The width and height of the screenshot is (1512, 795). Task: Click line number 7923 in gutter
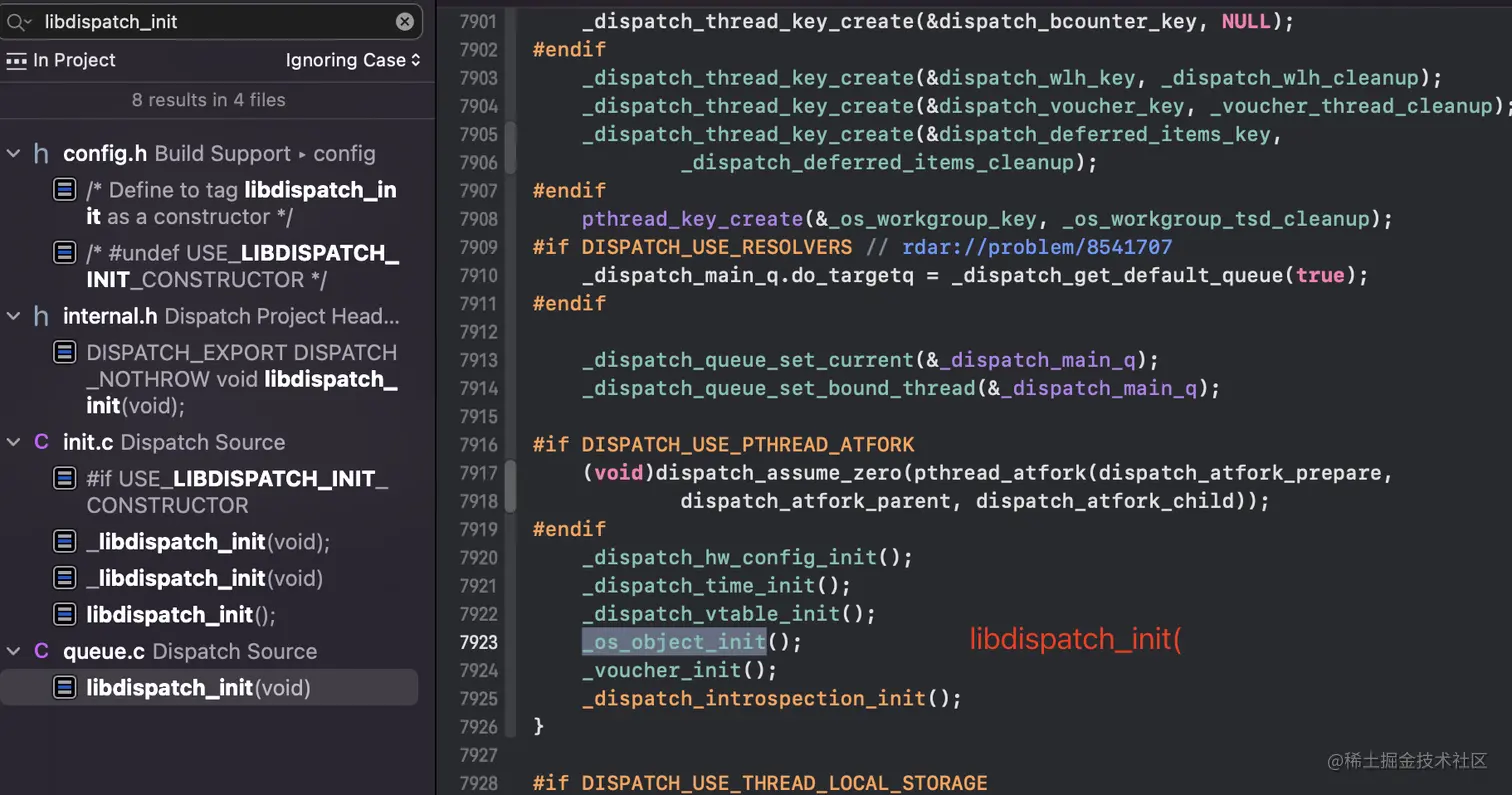[478, 642]
